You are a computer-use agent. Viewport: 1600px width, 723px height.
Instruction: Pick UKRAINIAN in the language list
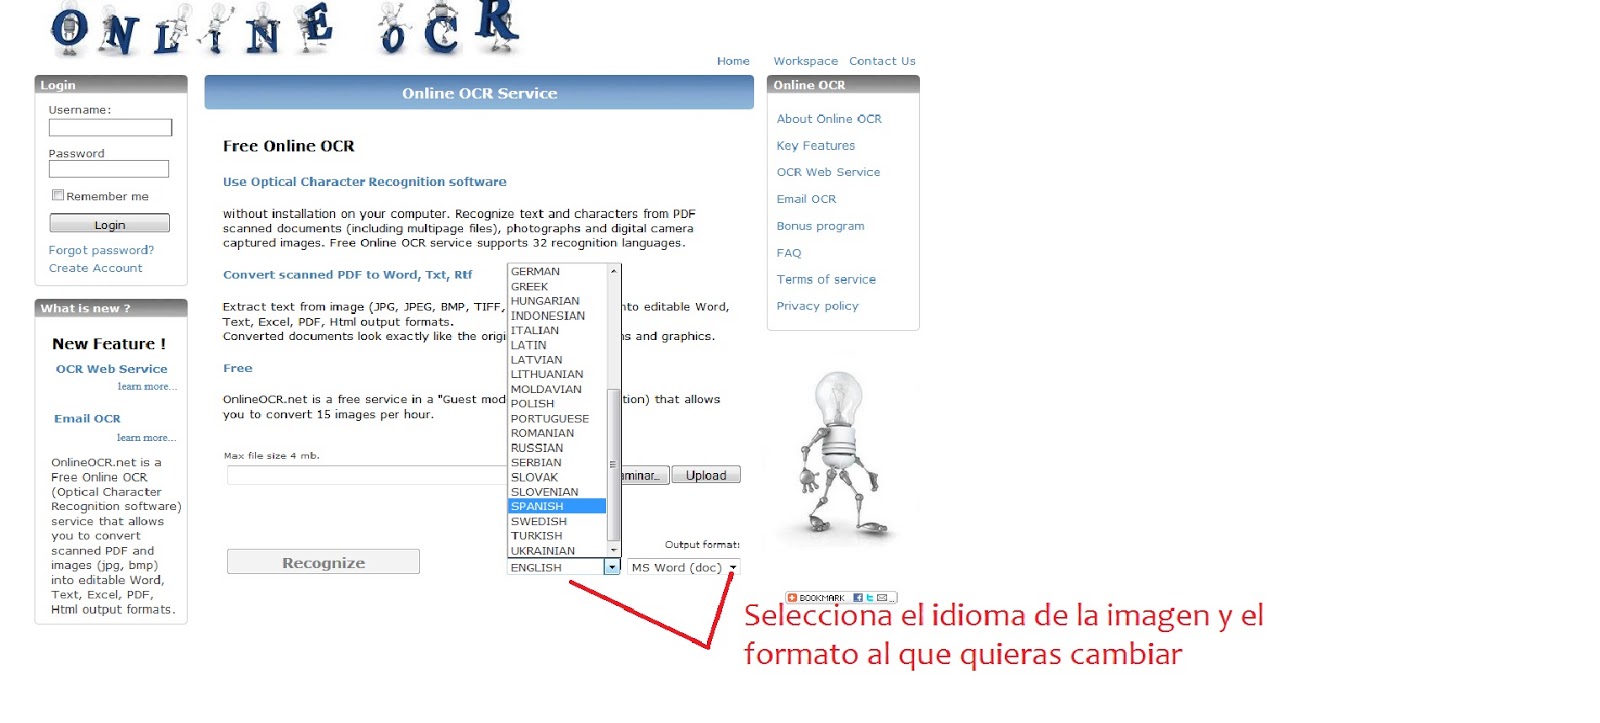point(557,550)
